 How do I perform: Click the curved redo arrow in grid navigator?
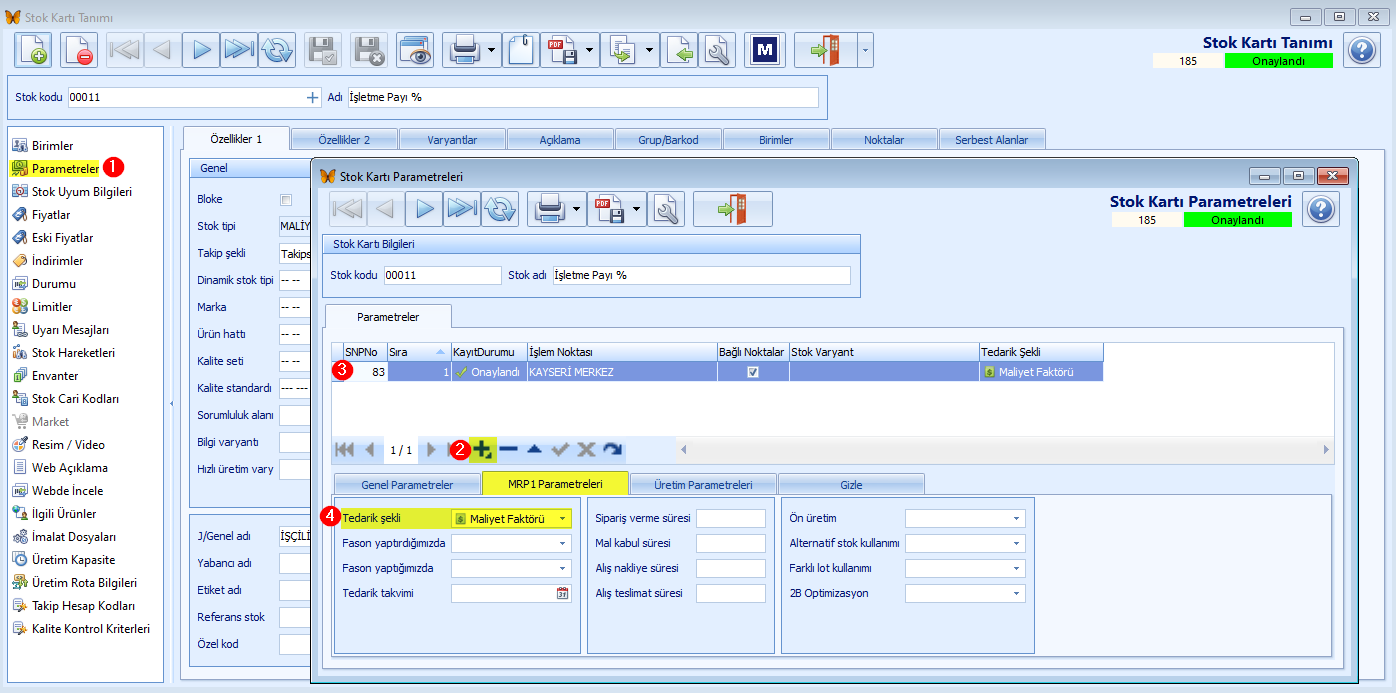tap(612, 450)
